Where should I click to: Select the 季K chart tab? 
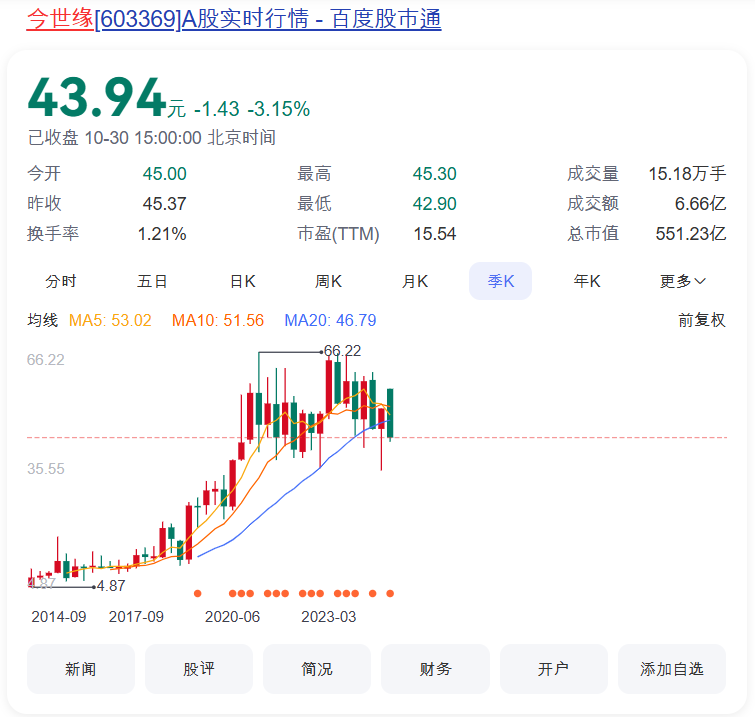pyautogui.click(x=501, y=281)
